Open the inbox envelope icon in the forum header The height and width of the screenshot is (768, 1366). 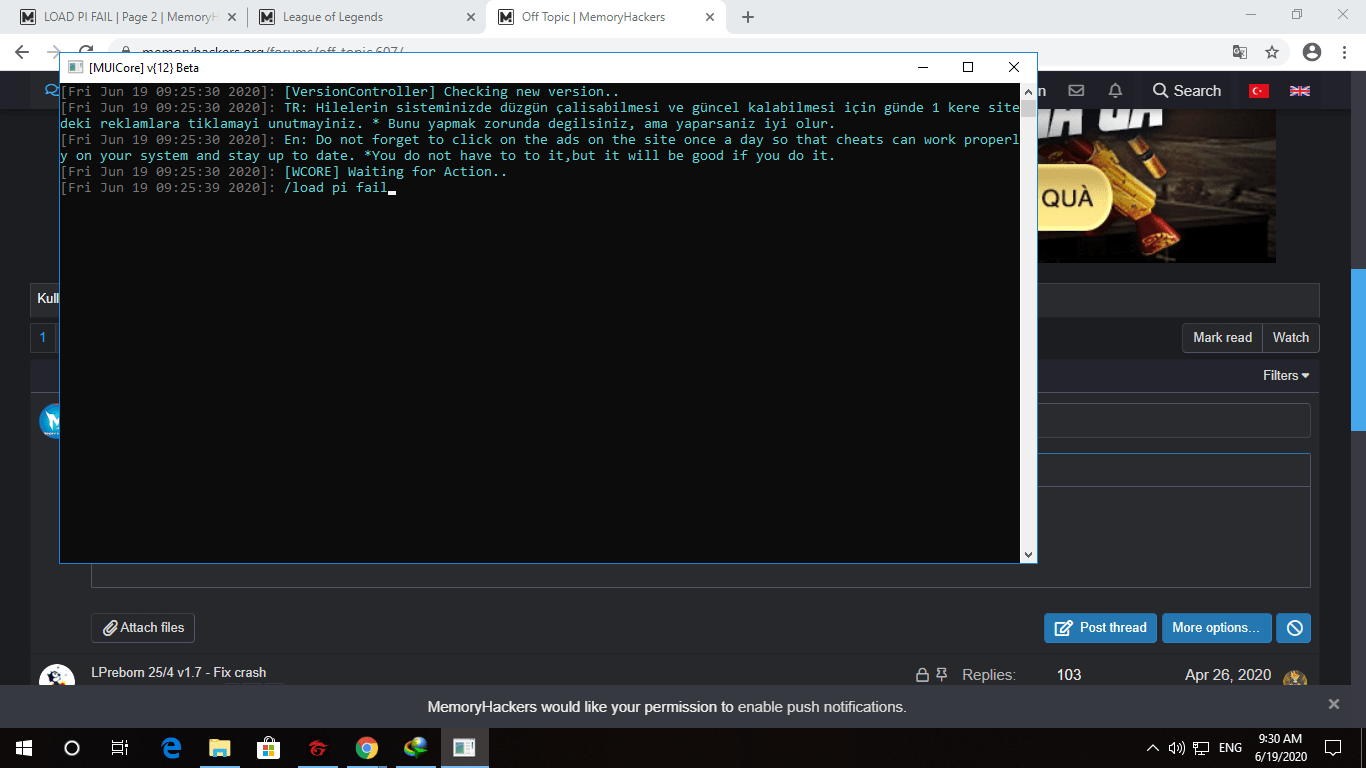pos(1076,91)
